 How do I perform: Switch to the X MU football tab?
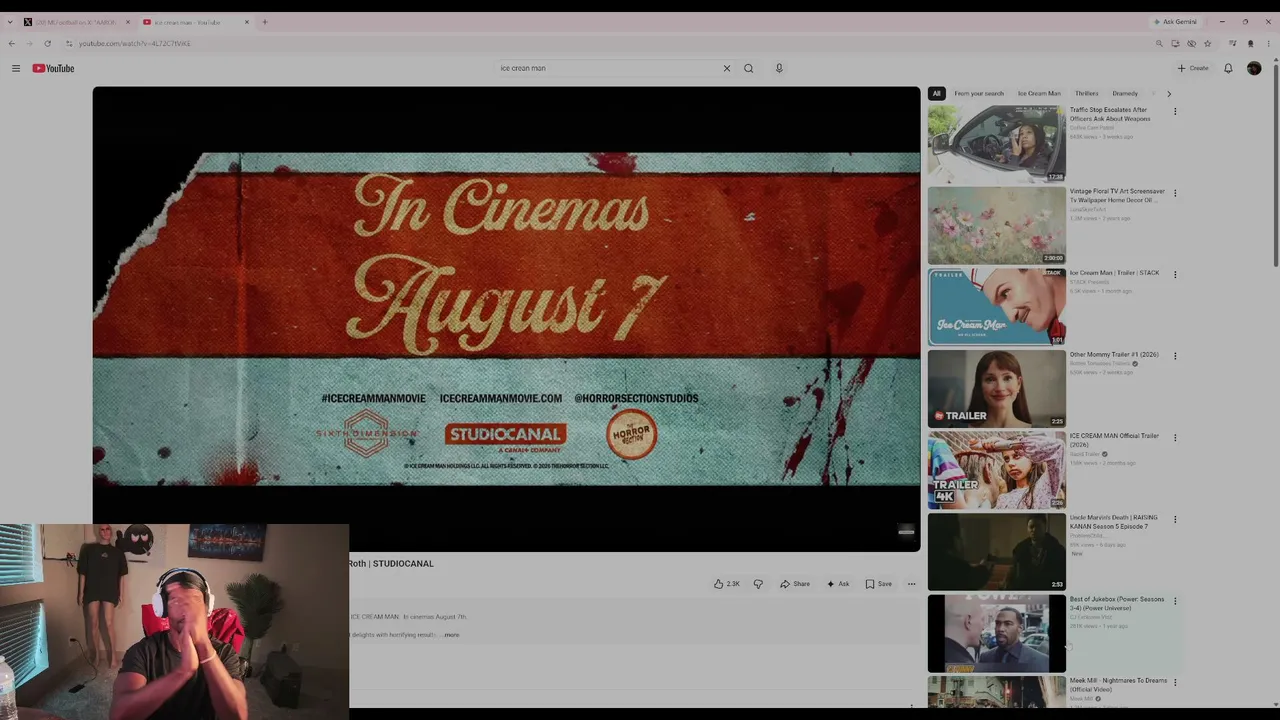(77, 22)
